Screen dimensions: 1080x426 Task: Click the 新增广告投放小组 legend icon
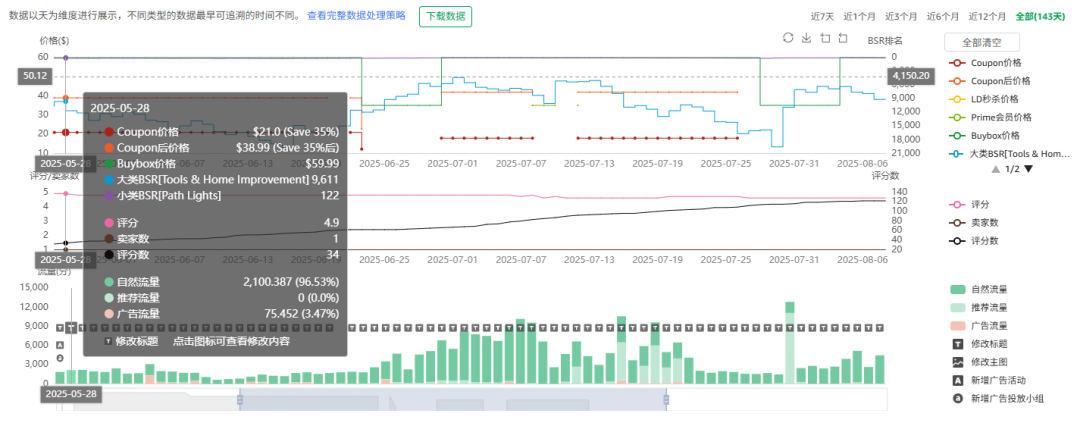(958, 397)
